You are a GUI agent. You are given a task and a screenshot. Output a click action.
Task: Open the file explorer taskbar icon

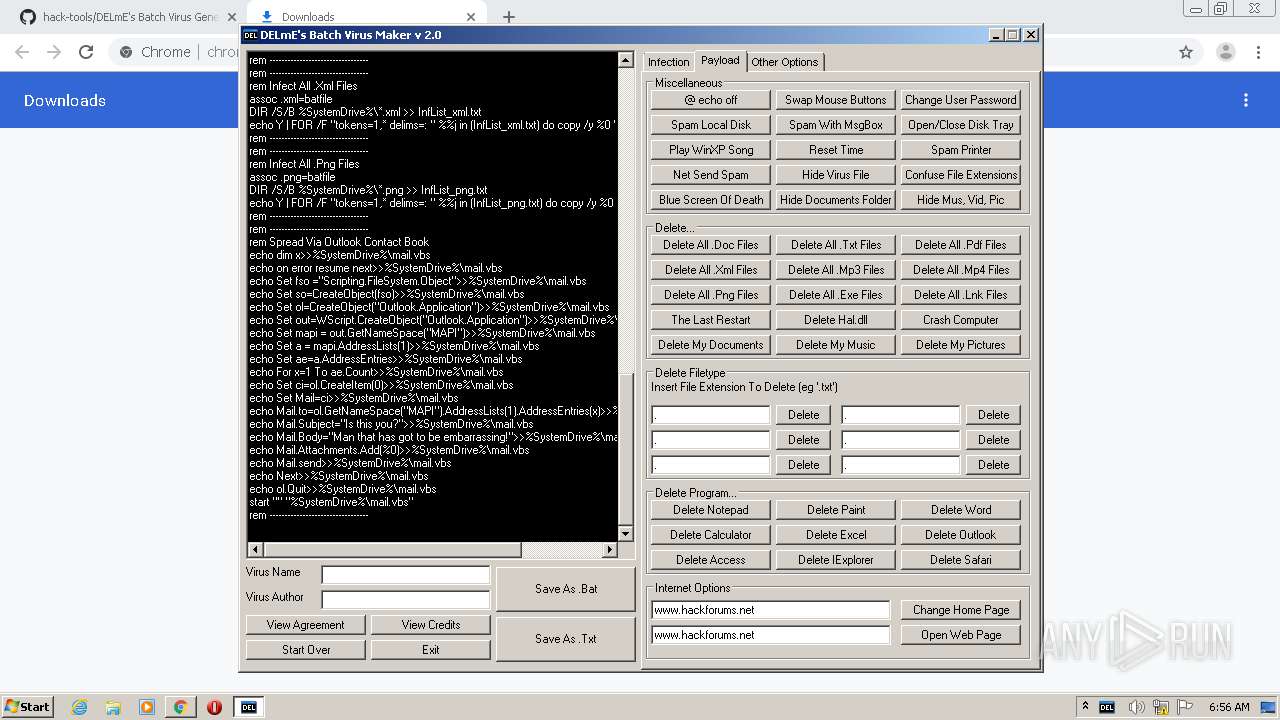(113, 707)
